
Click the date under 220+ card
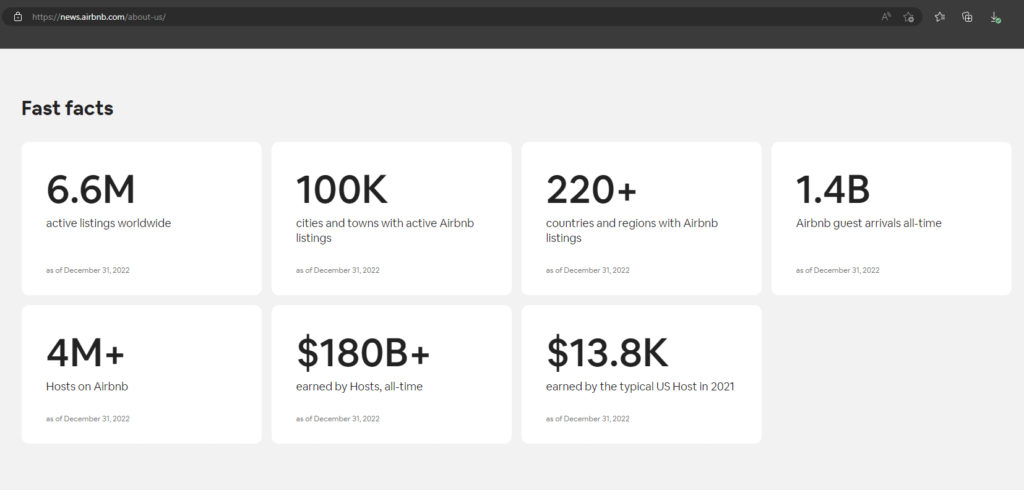pos(588,270)
